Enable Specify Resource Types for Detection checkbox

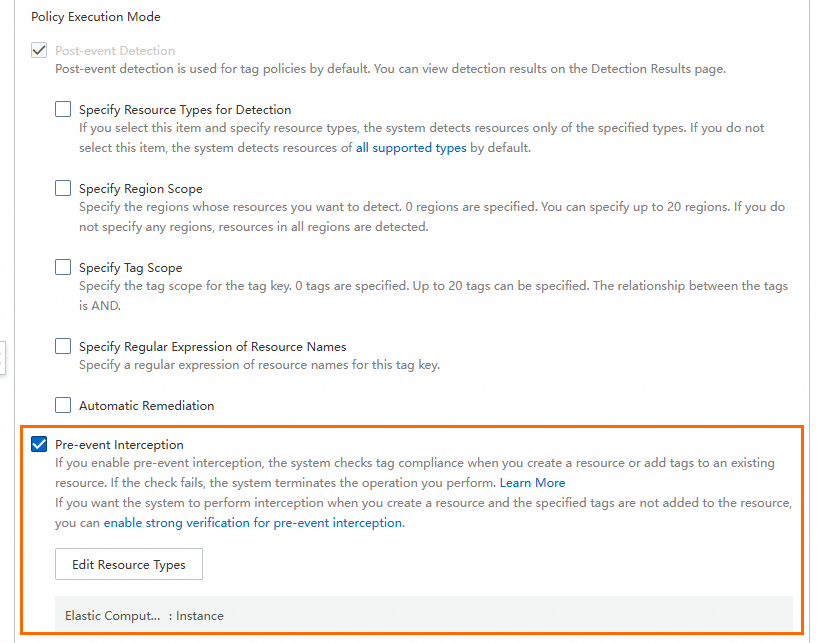tap(63, 109)
